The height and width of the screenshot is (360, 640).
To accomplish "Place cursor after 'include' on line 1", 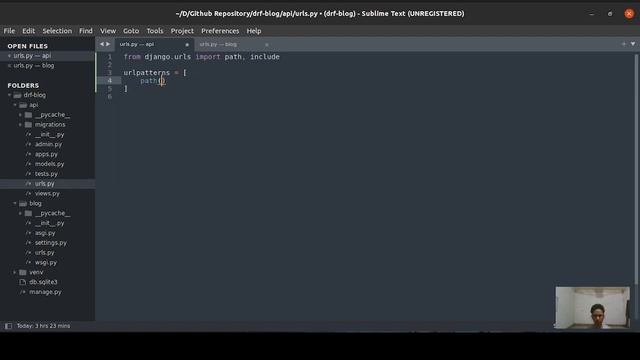I will click(280, 57).
